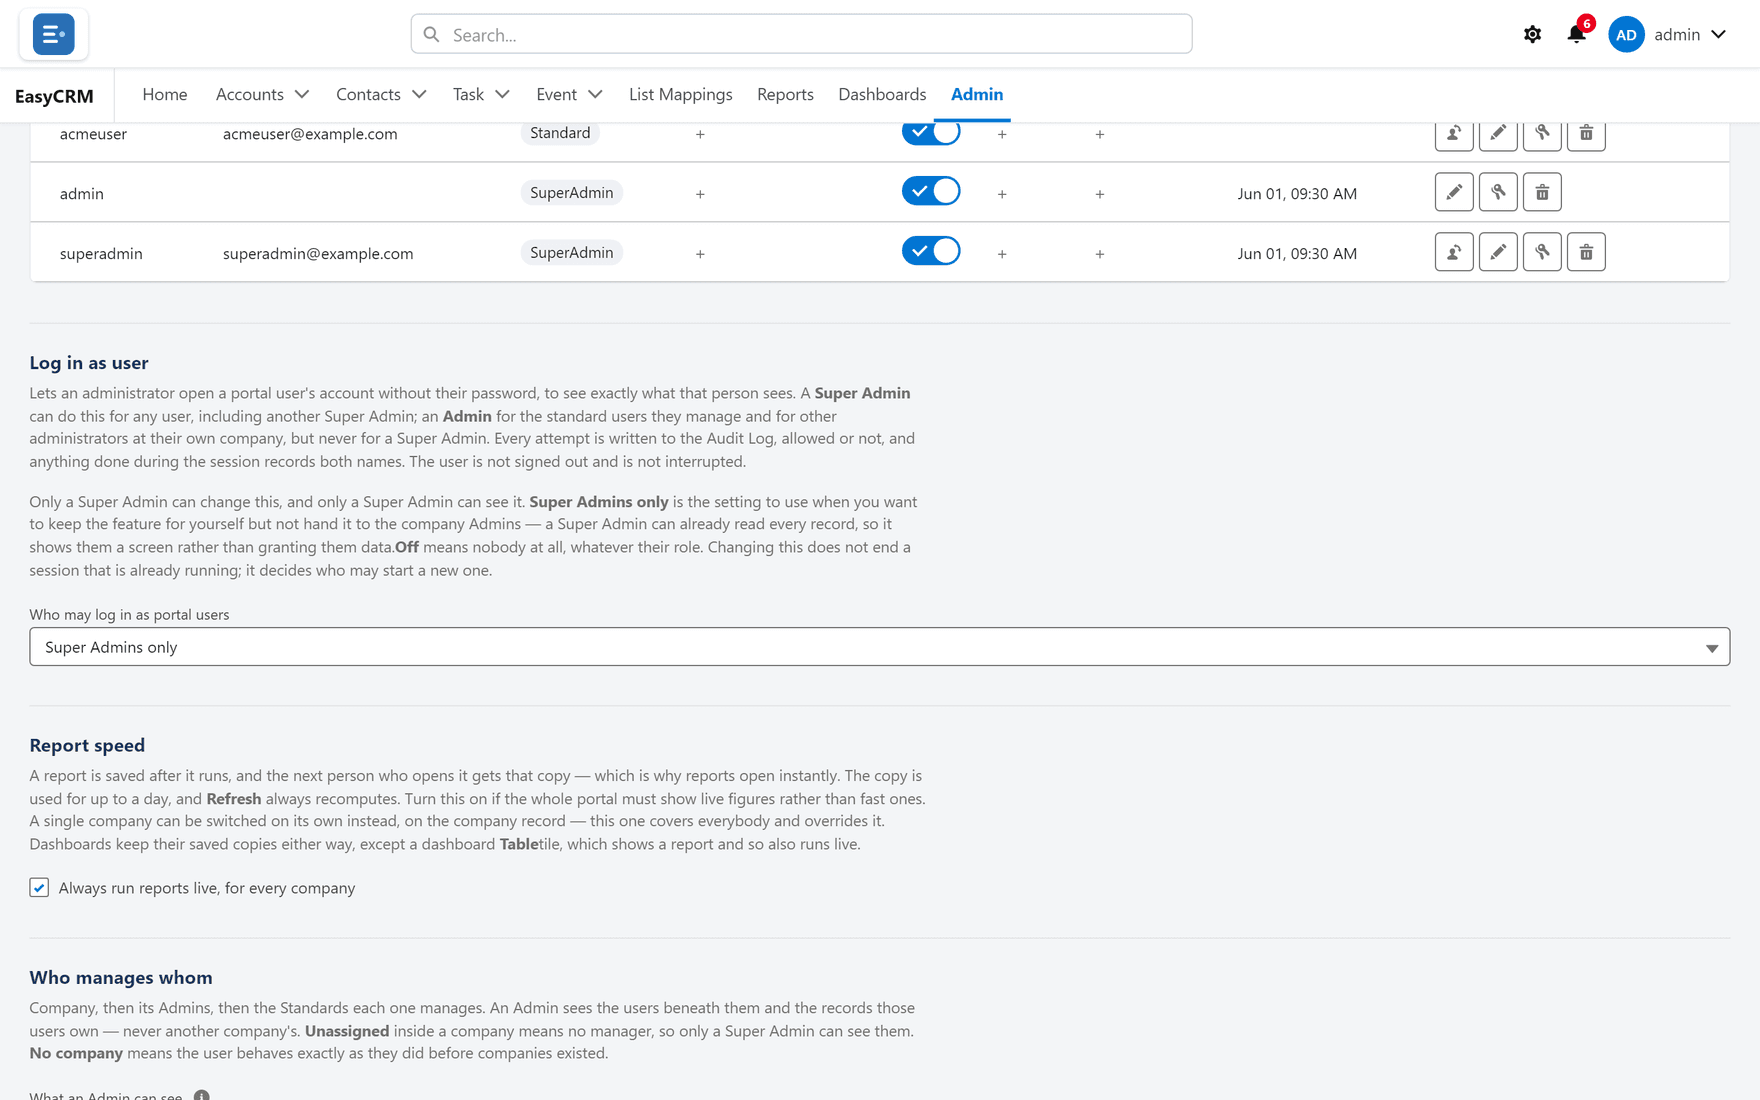Edit the acmeuser row
The height and width of the screenshot is (1100, 1760).
coord(1498,133)
